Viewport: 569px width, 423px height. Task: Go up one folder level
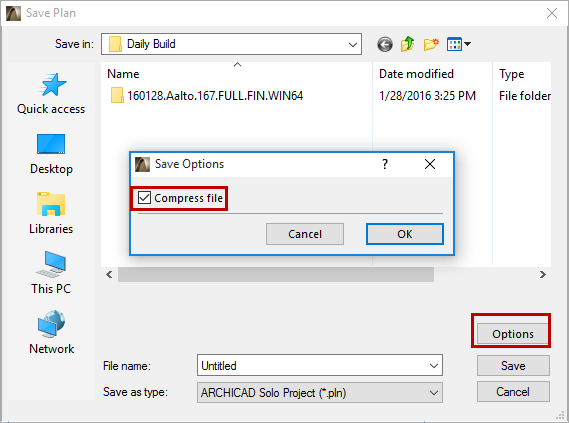pos(408,44)
